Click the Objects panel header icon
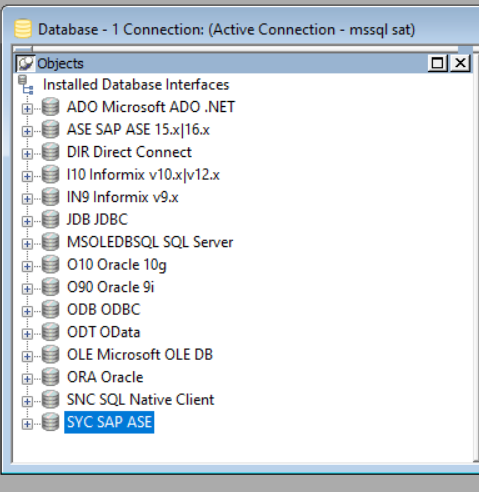The image size is (479, 492). coord(26,63)
